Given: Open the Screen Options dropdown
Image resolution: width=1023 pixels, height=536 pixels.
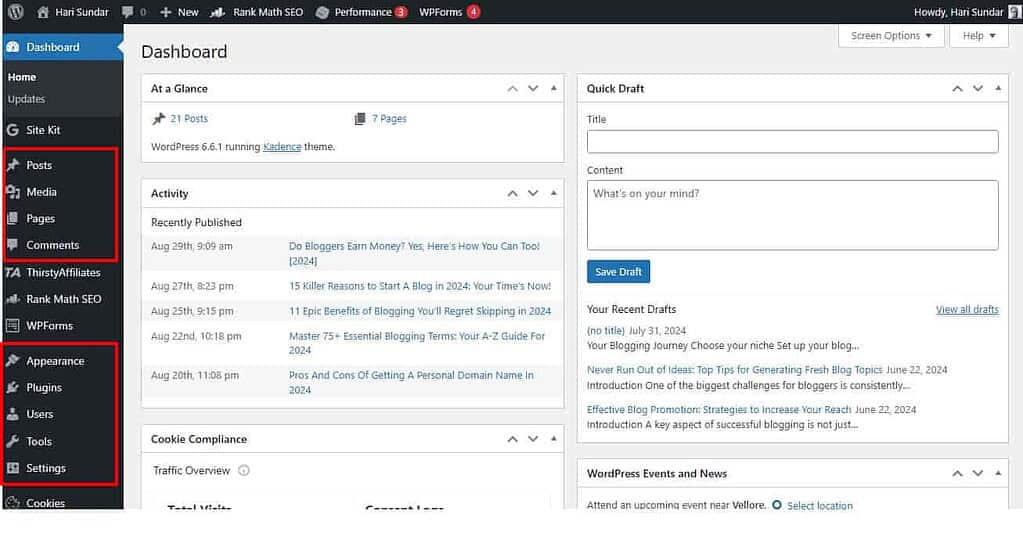Looking at the screenshot, I should pos(891,36).
